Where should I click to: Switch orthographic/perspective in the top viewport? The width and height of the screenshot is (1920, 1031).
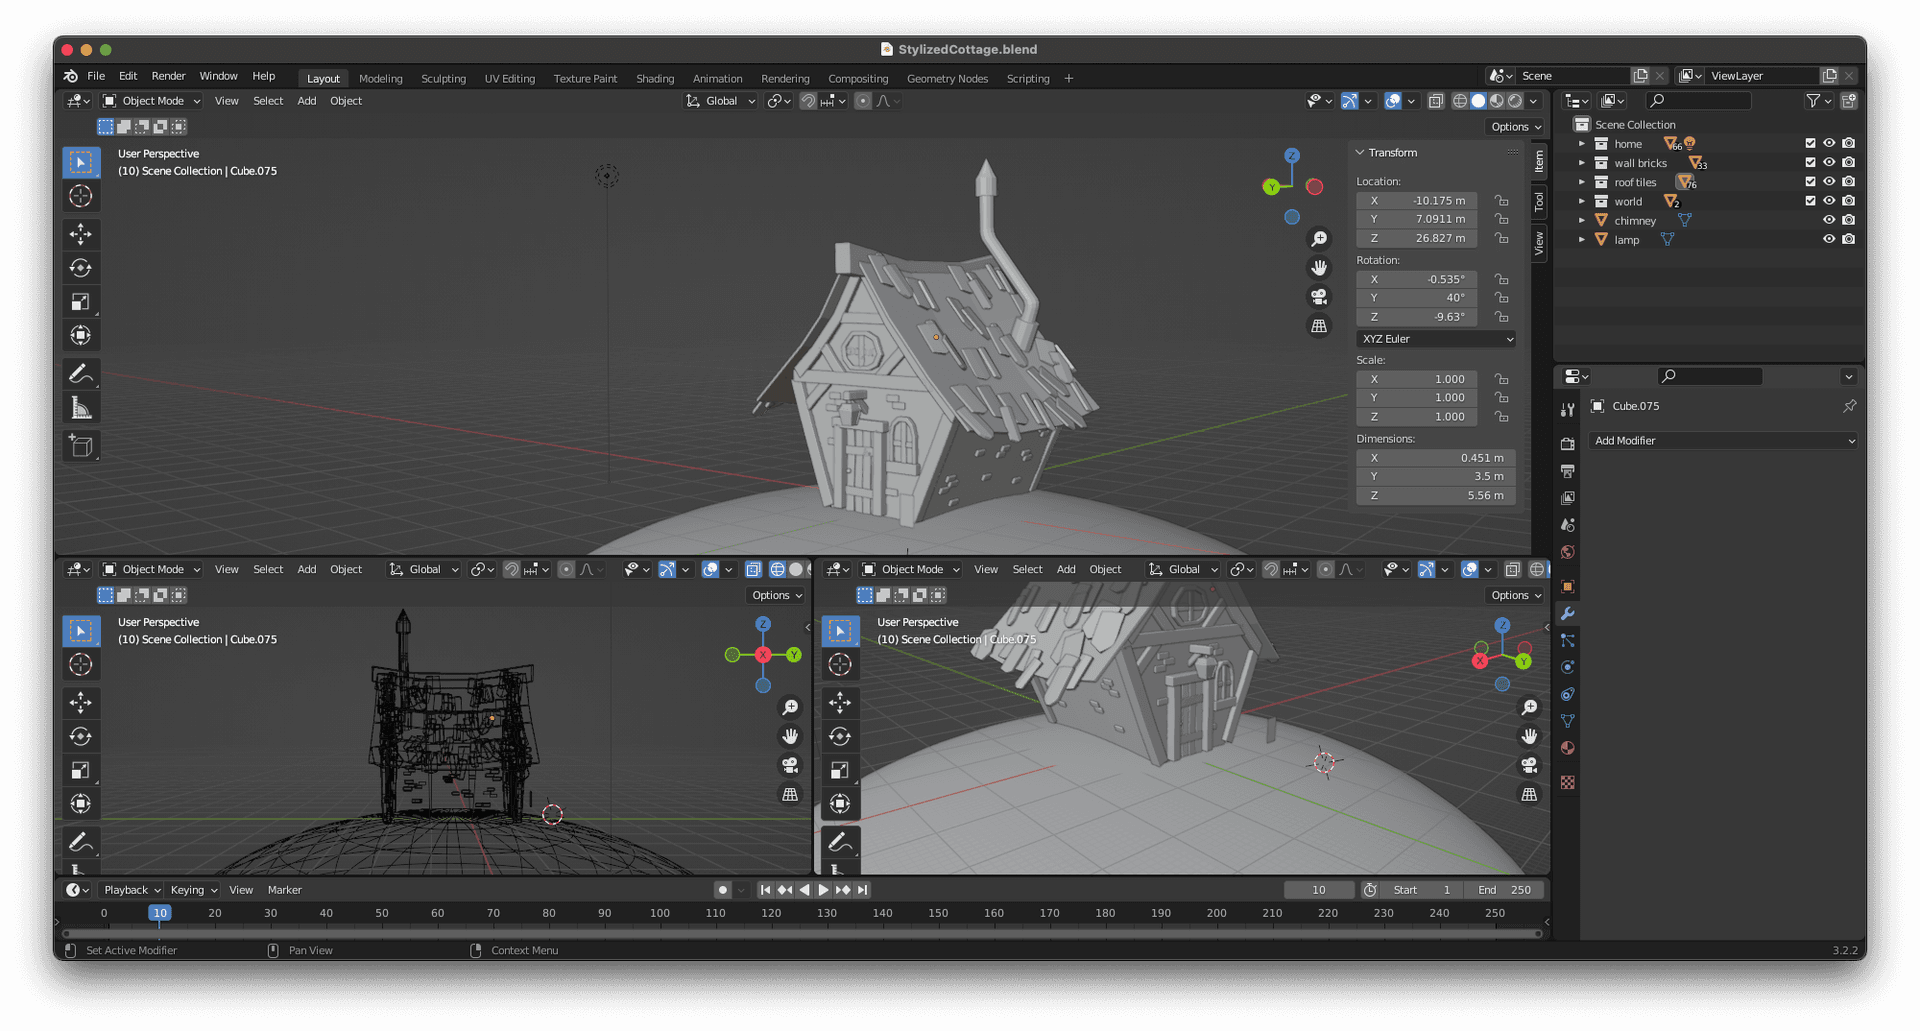[1319, 326]
